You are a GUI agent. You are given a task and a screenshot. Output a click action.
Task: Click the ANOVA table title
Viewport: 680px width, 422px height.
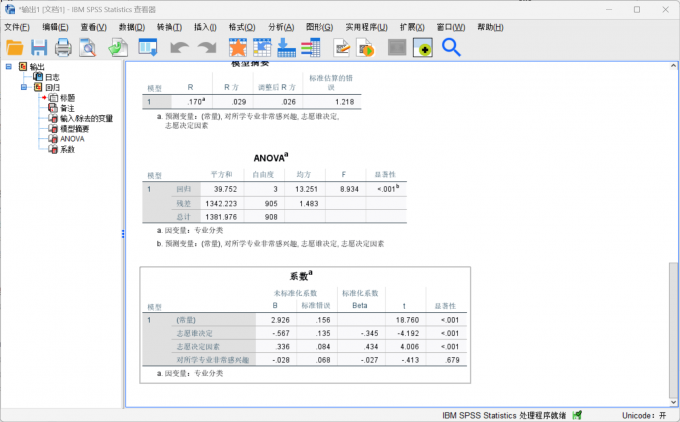(x=271, y=157)
